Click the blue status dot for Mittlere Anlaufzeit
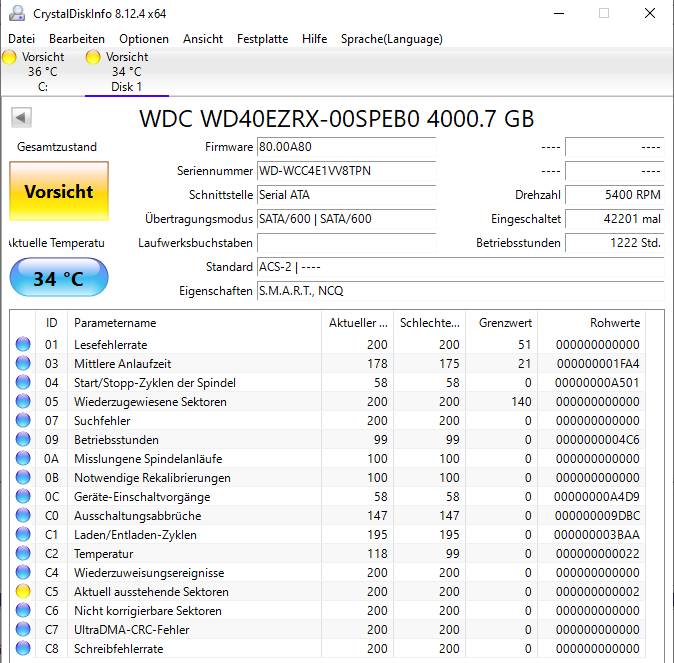674x663 pixels. [23, 363]
